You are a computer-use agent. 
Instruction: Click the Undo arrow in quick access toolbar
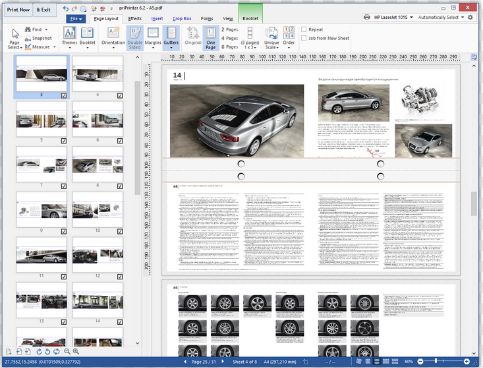[66, 9]
